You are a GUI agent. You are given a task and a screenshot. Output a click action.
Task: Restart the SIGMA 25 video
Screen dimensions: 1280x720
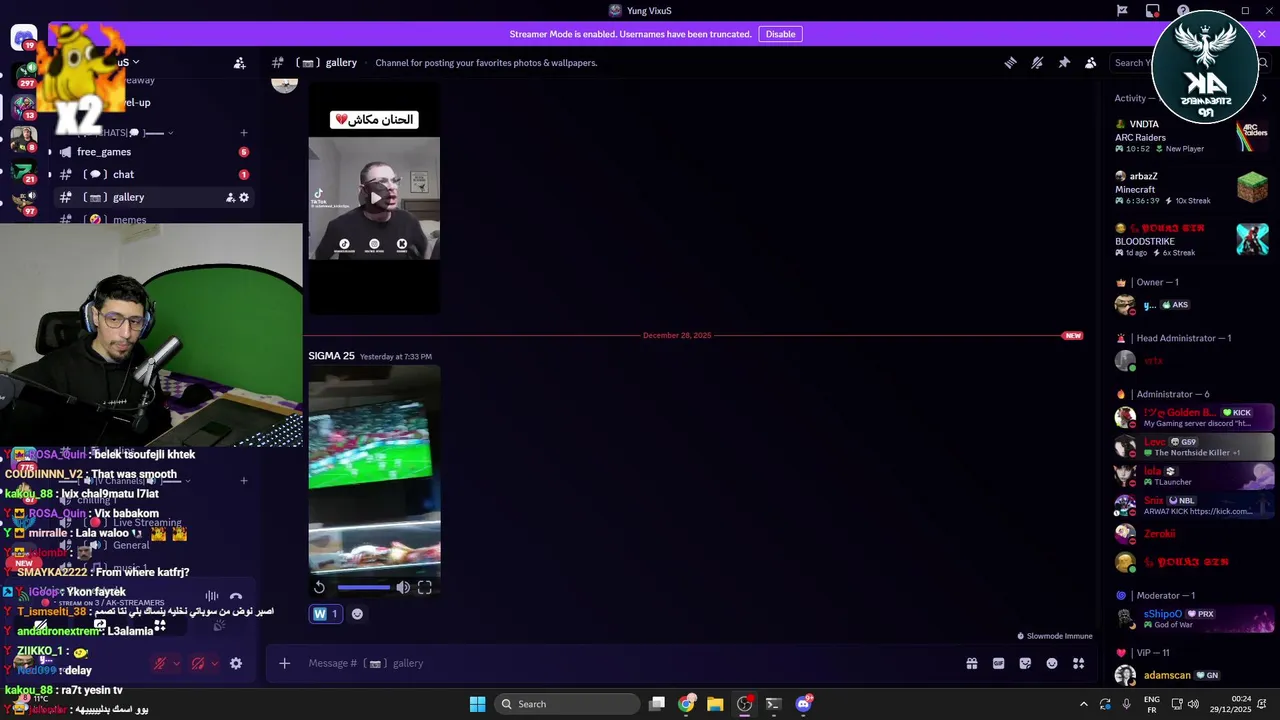click(x=319, y=587)
